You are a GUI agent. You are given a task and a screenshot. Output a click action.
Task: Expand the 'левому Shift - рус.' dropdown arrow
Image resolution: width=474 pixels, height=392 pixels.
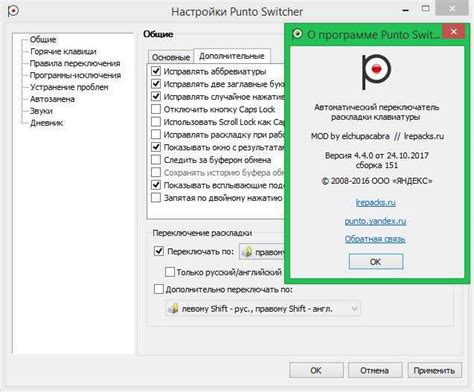click(354, 309)
